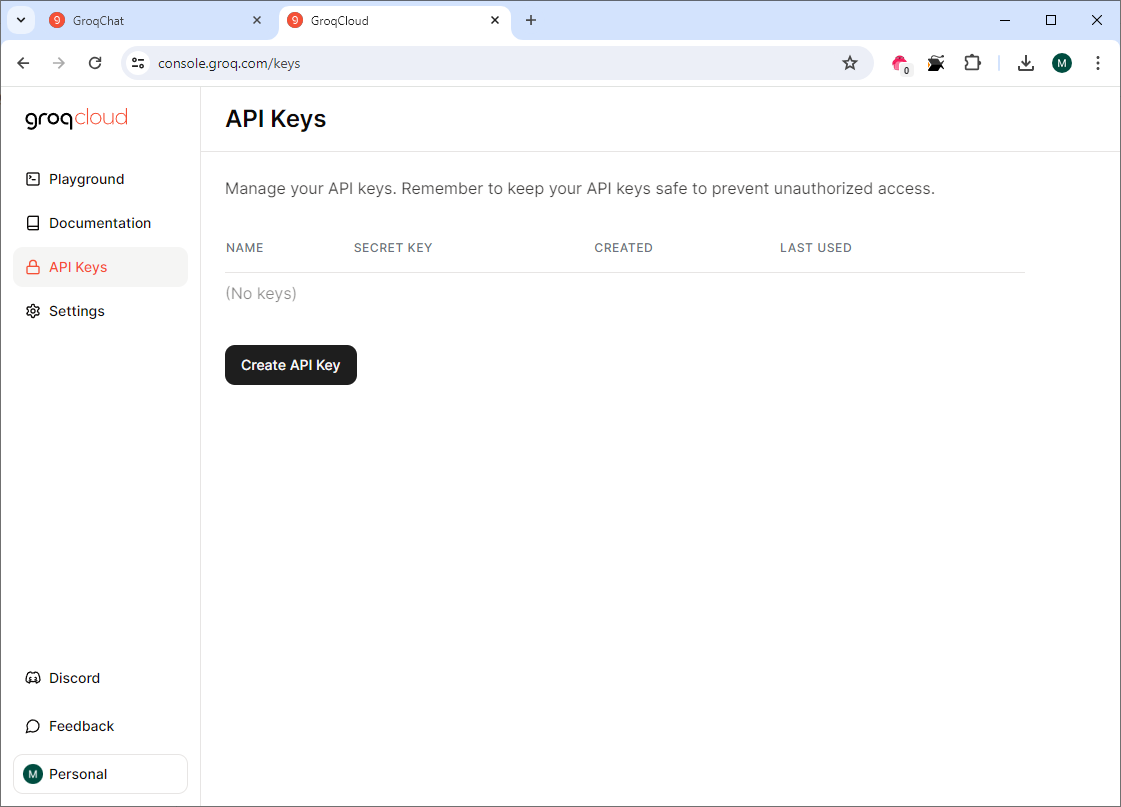
Task: Click the Create API Key button
Action: [291, 365]
